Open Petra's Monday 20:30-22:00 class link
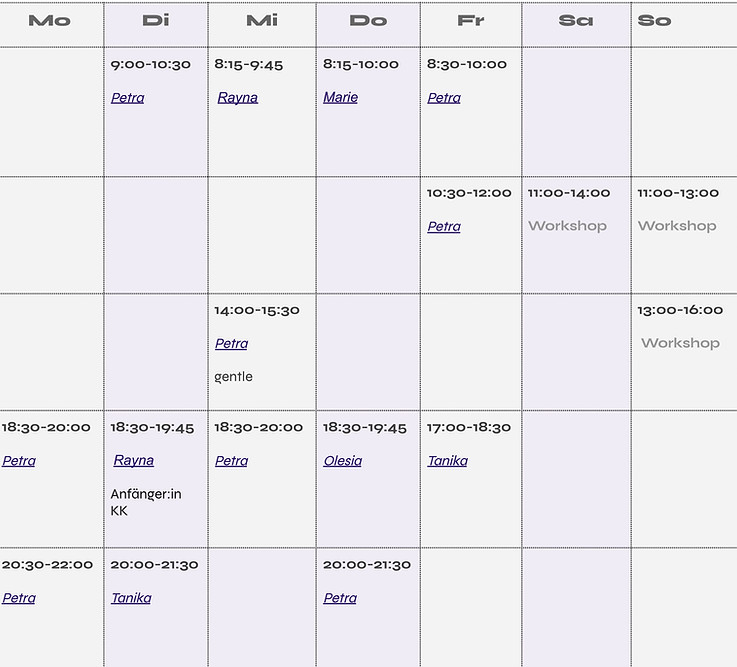Image resolution: width=737 pixels, height=667 pixels. click(19, 598)
